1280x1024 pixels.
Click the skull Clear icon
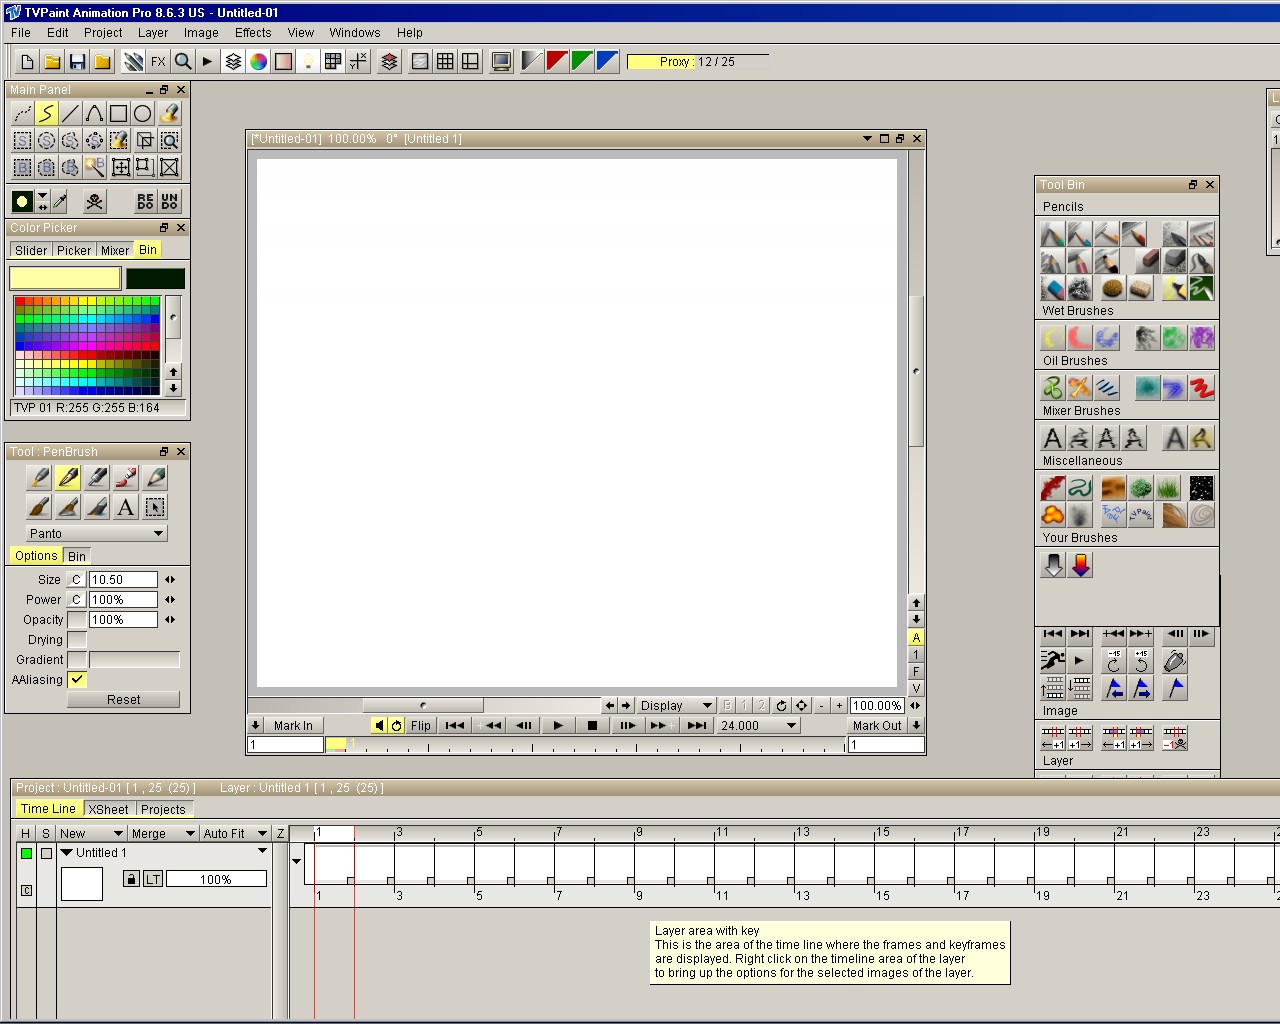coord(94,202)
